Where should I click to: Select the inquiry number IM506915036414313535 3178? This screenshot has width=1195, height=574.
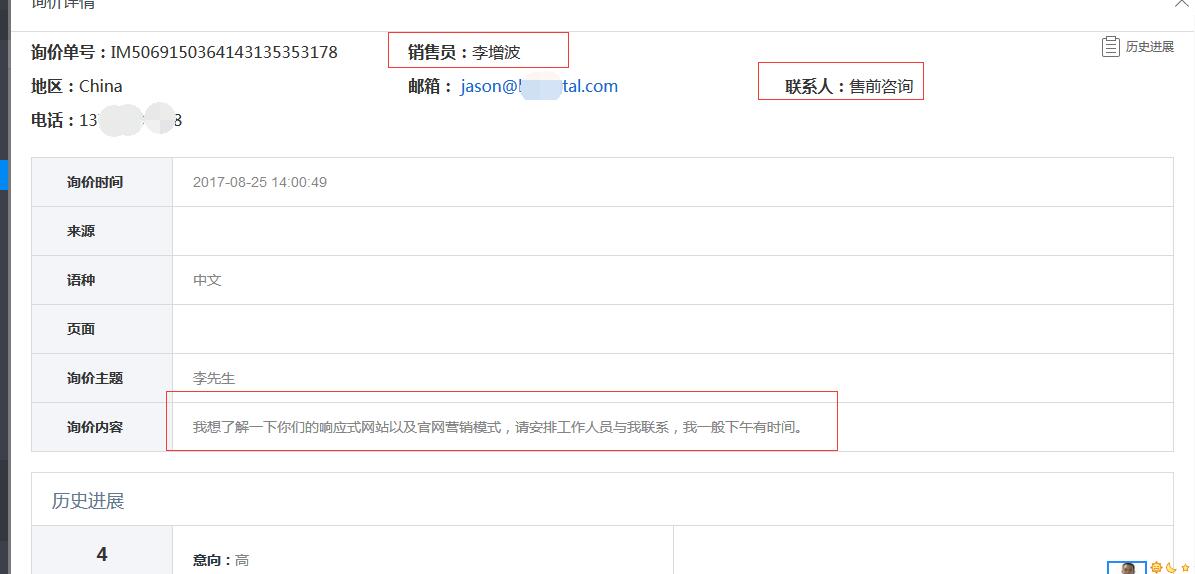click(223, 52)
